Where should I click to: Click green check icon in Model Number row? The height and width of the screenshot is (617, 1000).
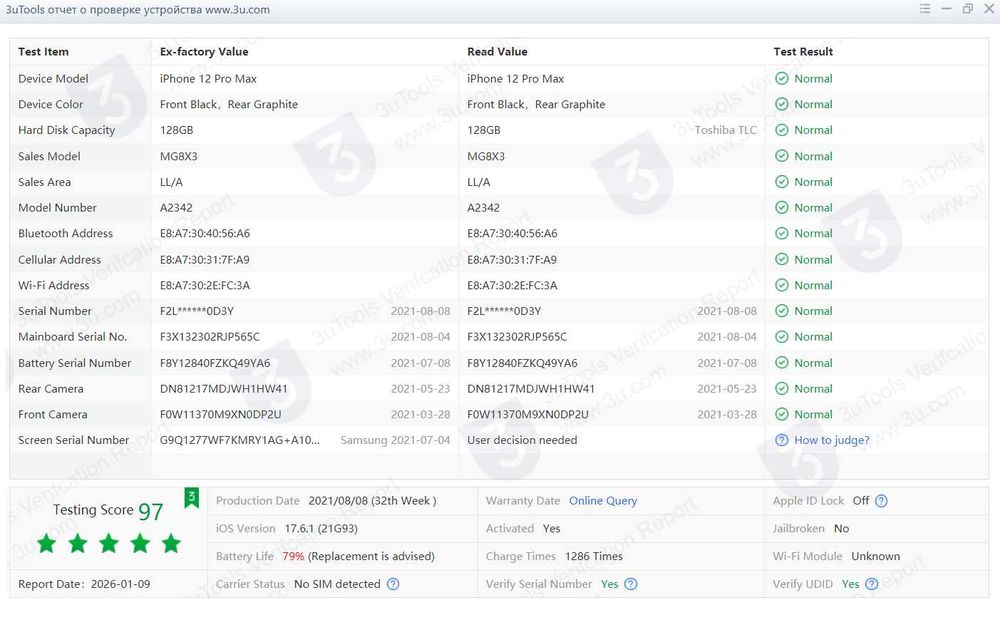point(781,207)
